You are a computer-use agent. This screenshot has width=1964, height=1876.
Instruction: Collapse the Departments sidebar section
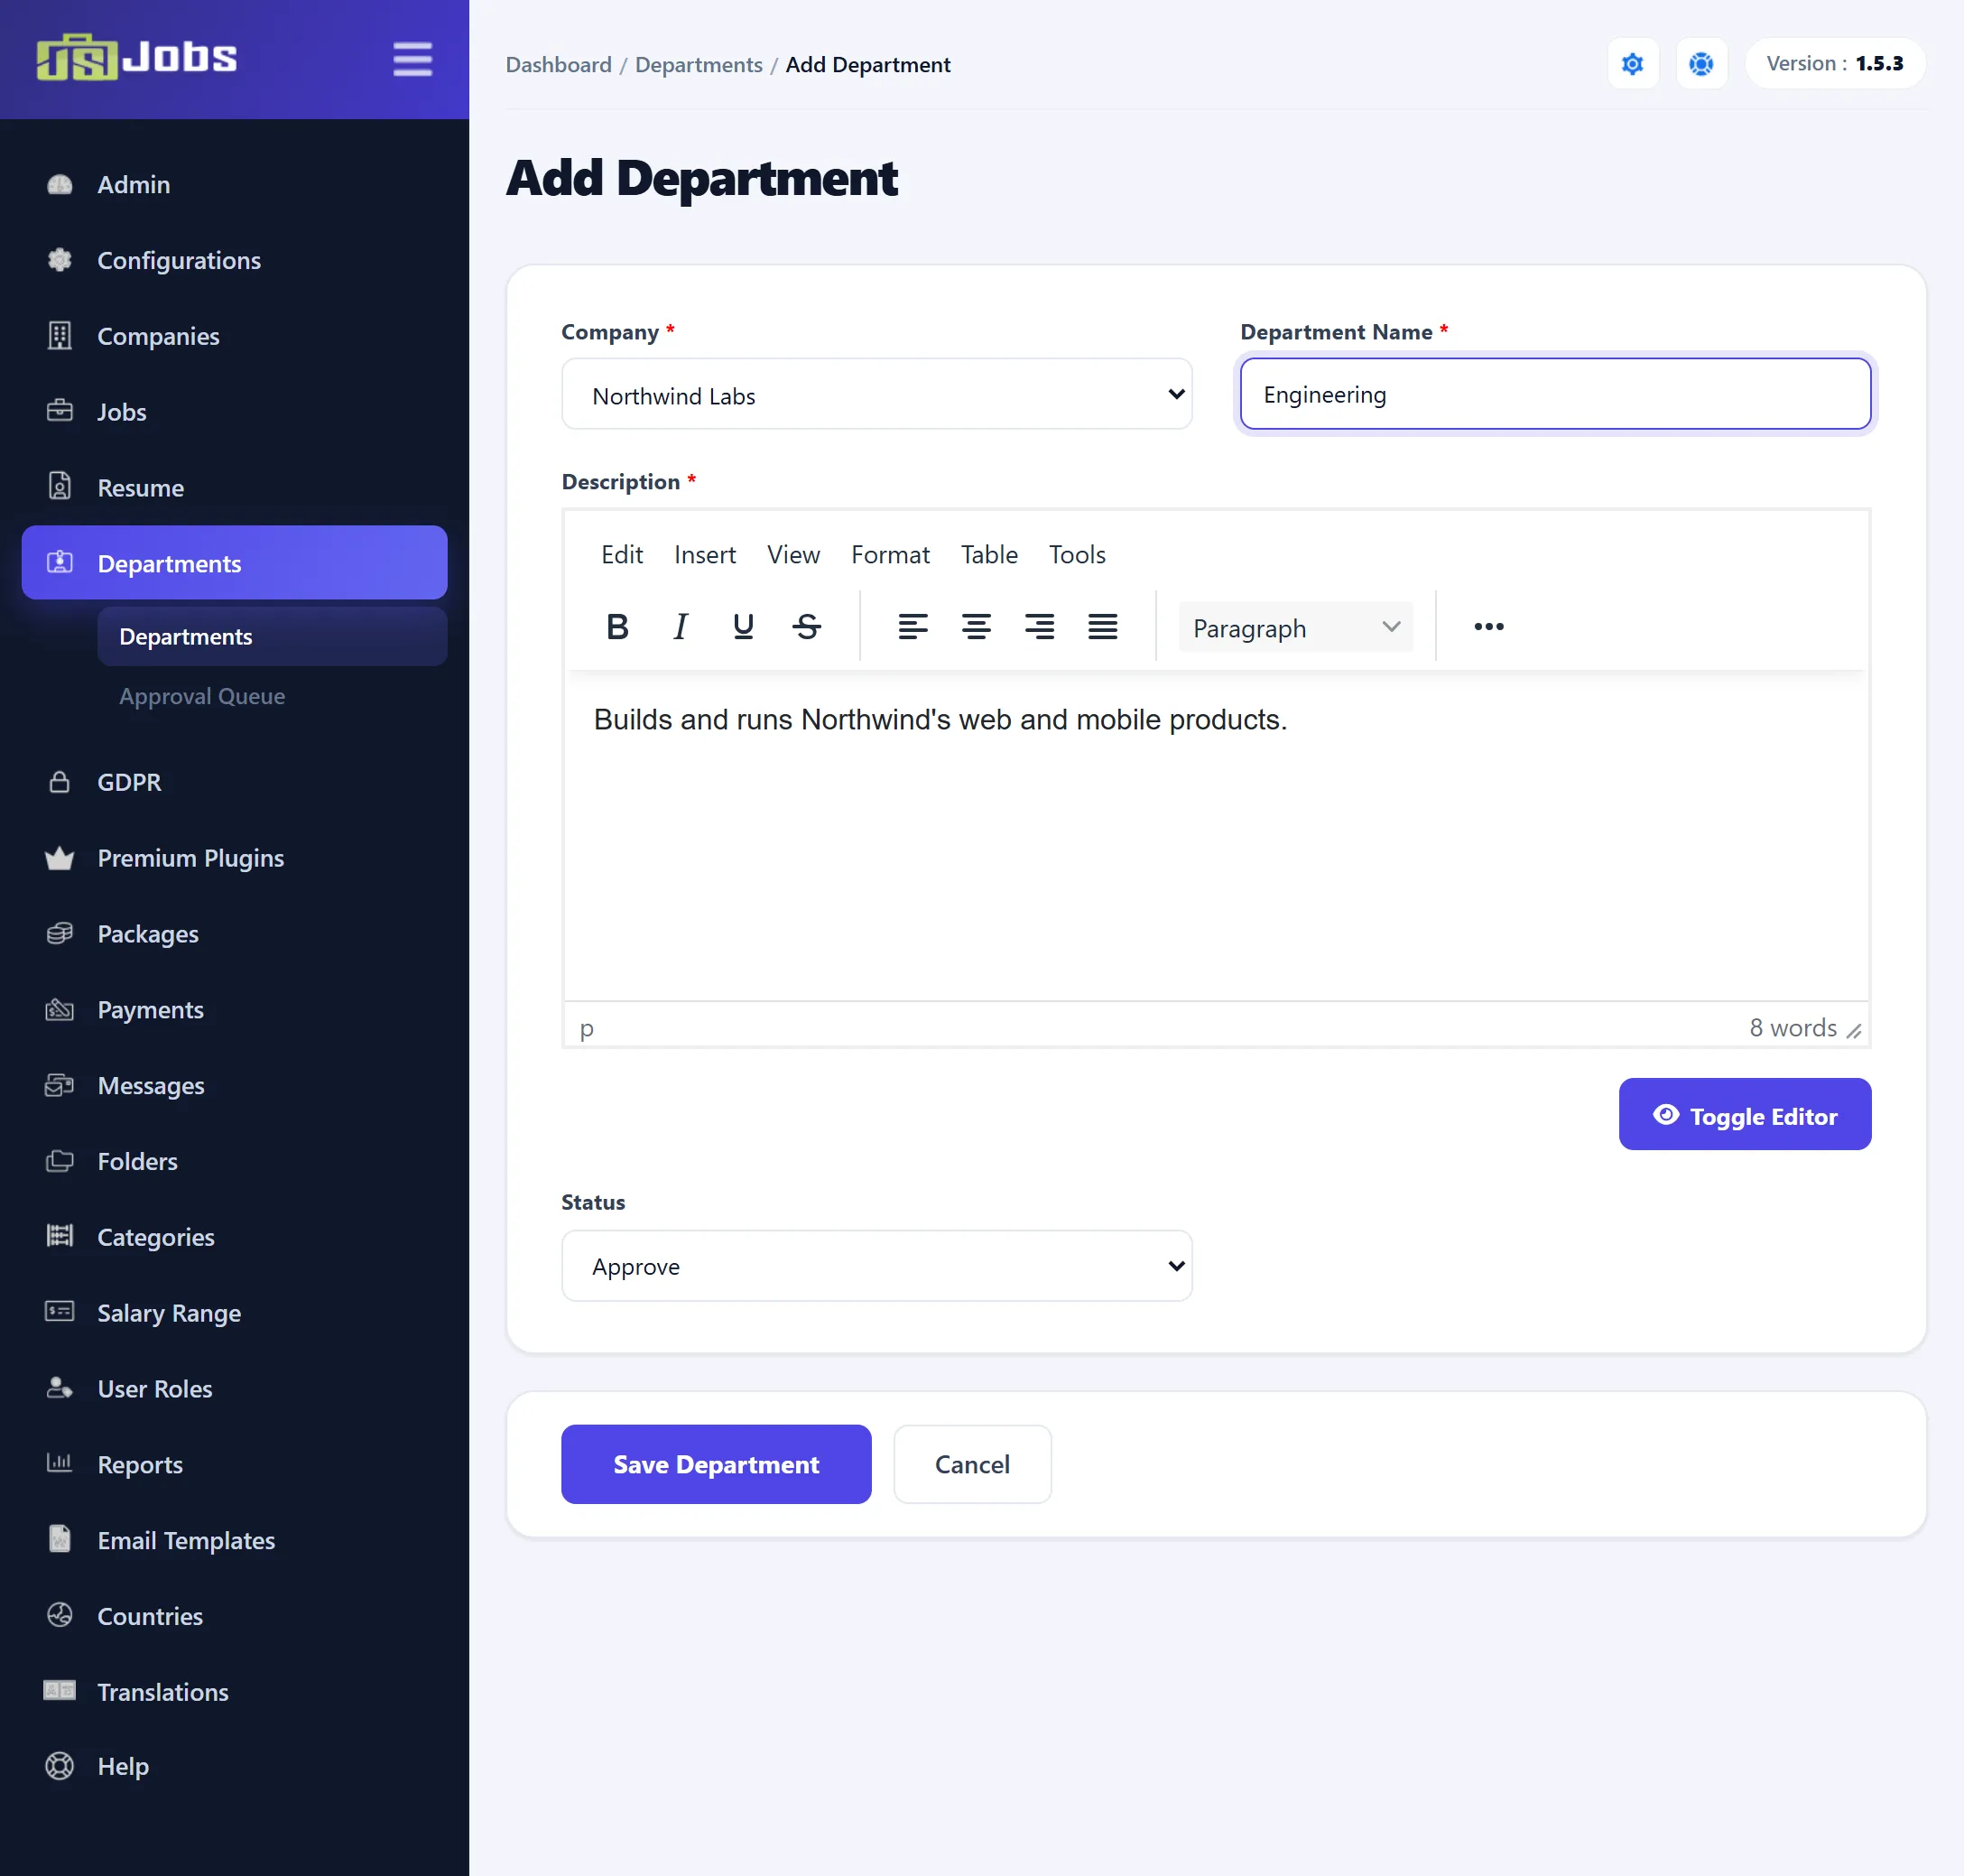click(x=234, y=563)
